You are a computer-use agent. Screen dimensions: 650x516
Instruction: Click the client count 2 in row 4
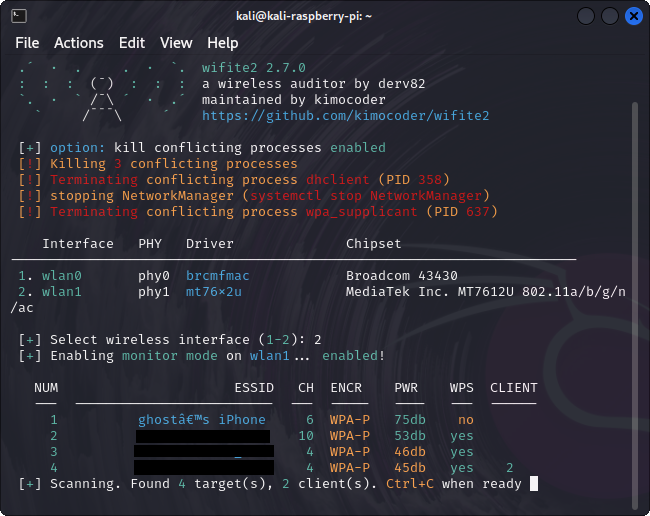(x=510, y=468)
